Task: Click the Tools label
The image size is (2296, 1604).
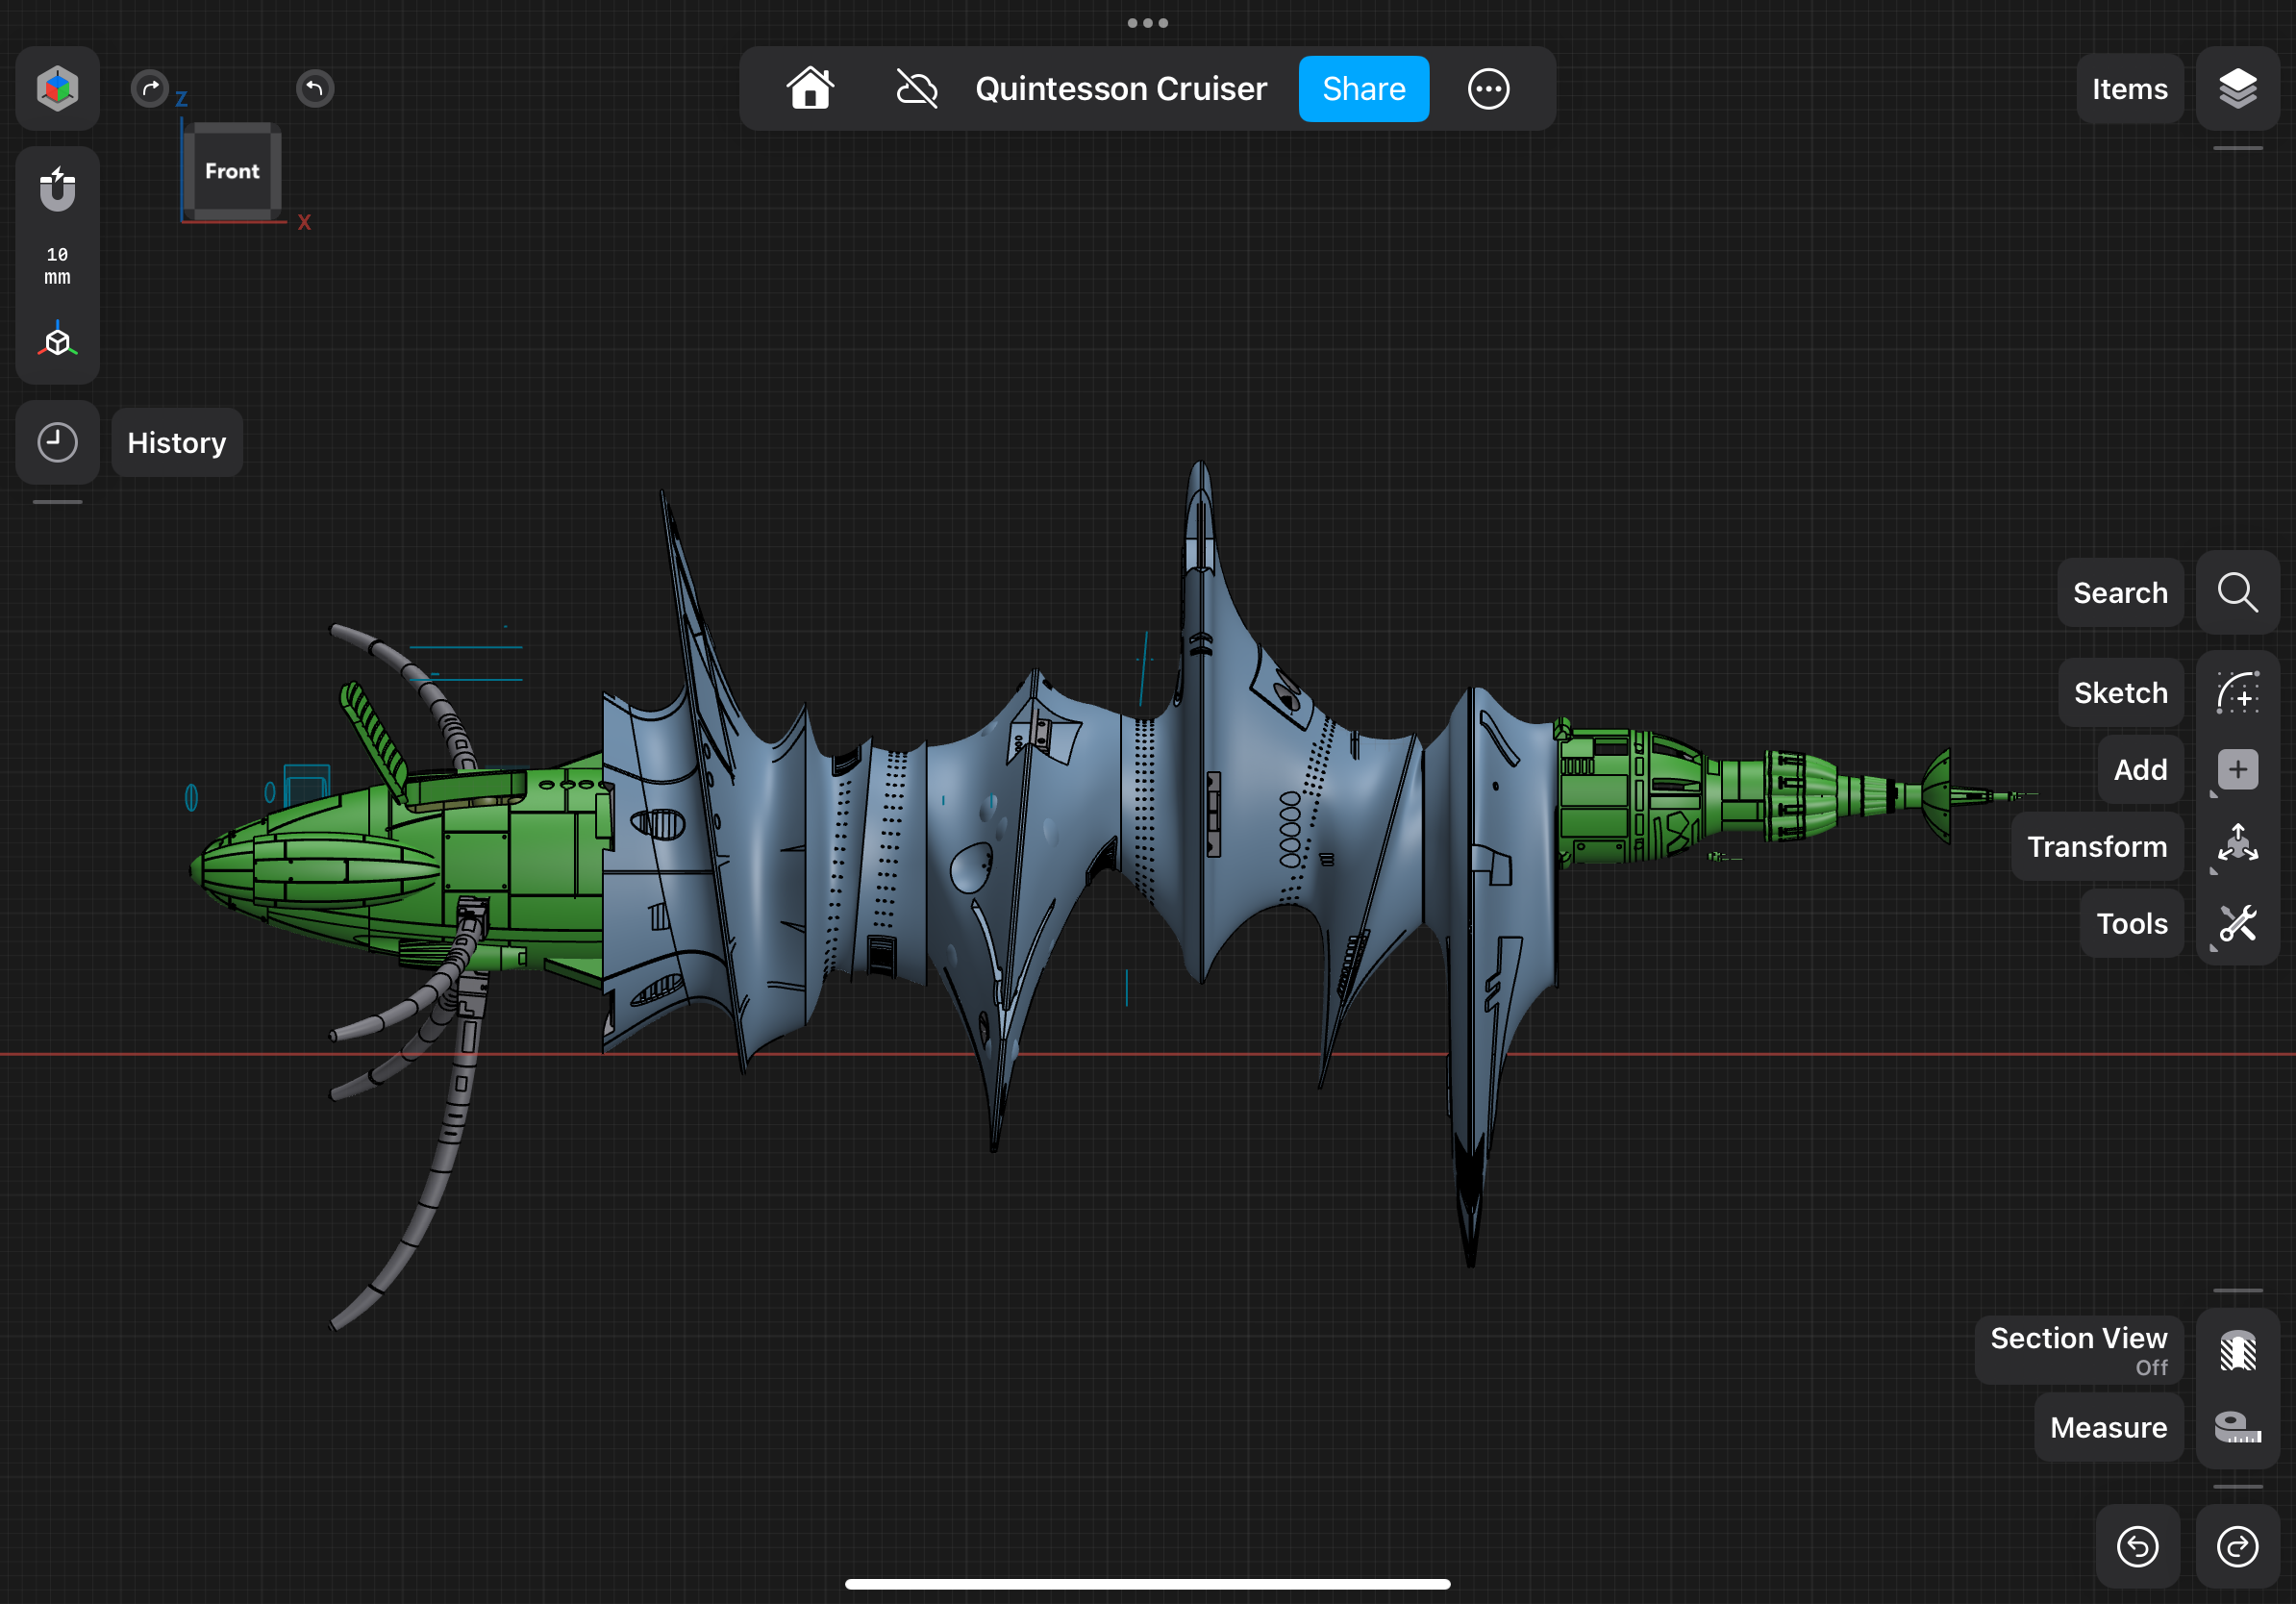Action: tap(2132, 923)
